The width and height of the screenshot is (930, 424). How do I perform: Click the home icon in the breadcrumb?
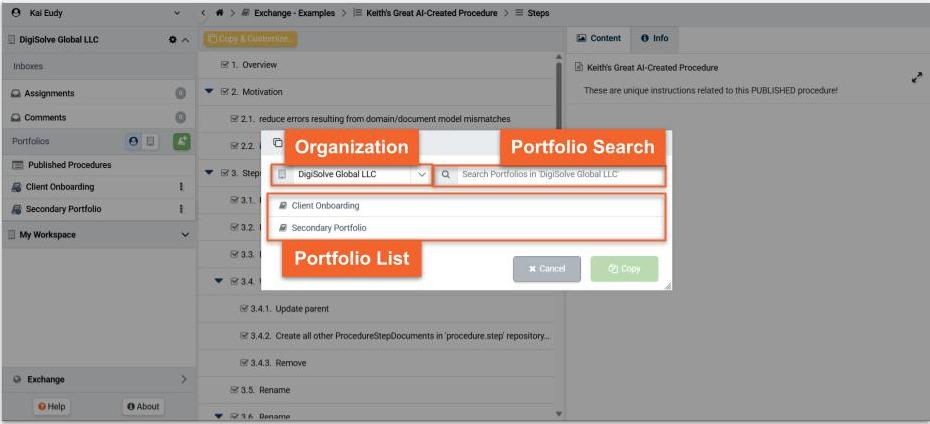[217, 13]
